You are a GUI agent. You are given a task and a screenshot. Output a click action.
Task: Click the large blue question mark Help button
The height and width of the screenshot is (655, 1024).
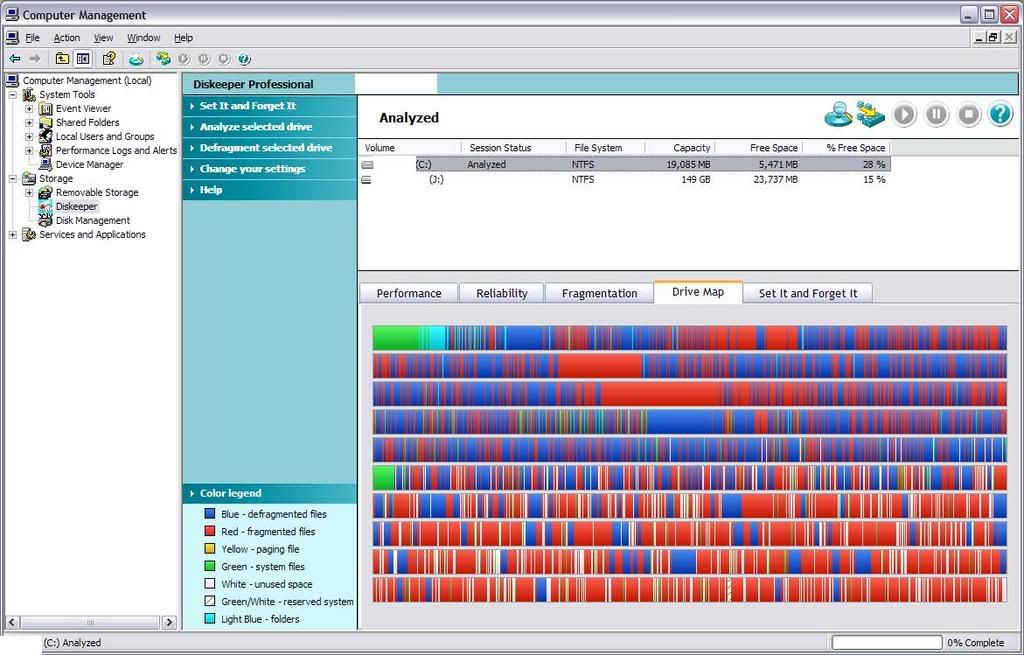(1000, 114)
